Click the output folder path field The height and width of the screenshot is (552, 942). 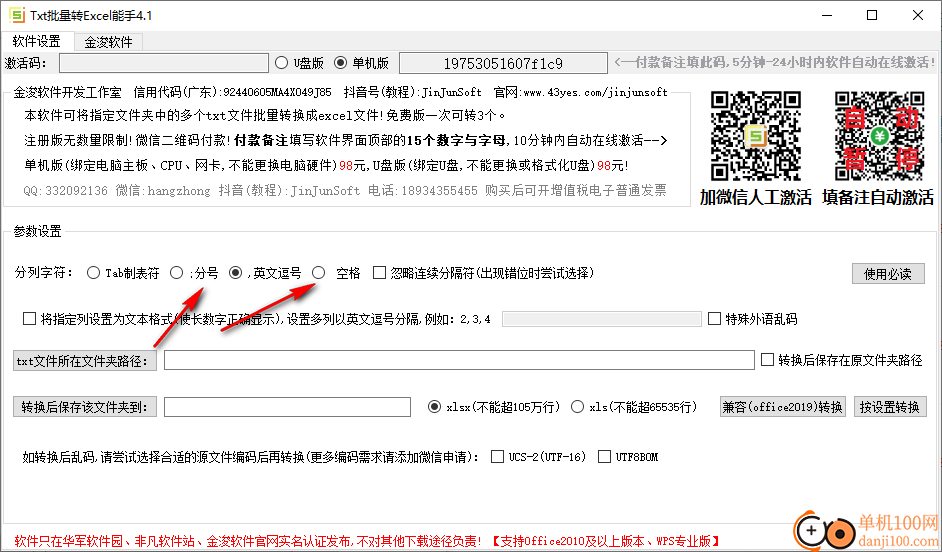coord(287,407)
